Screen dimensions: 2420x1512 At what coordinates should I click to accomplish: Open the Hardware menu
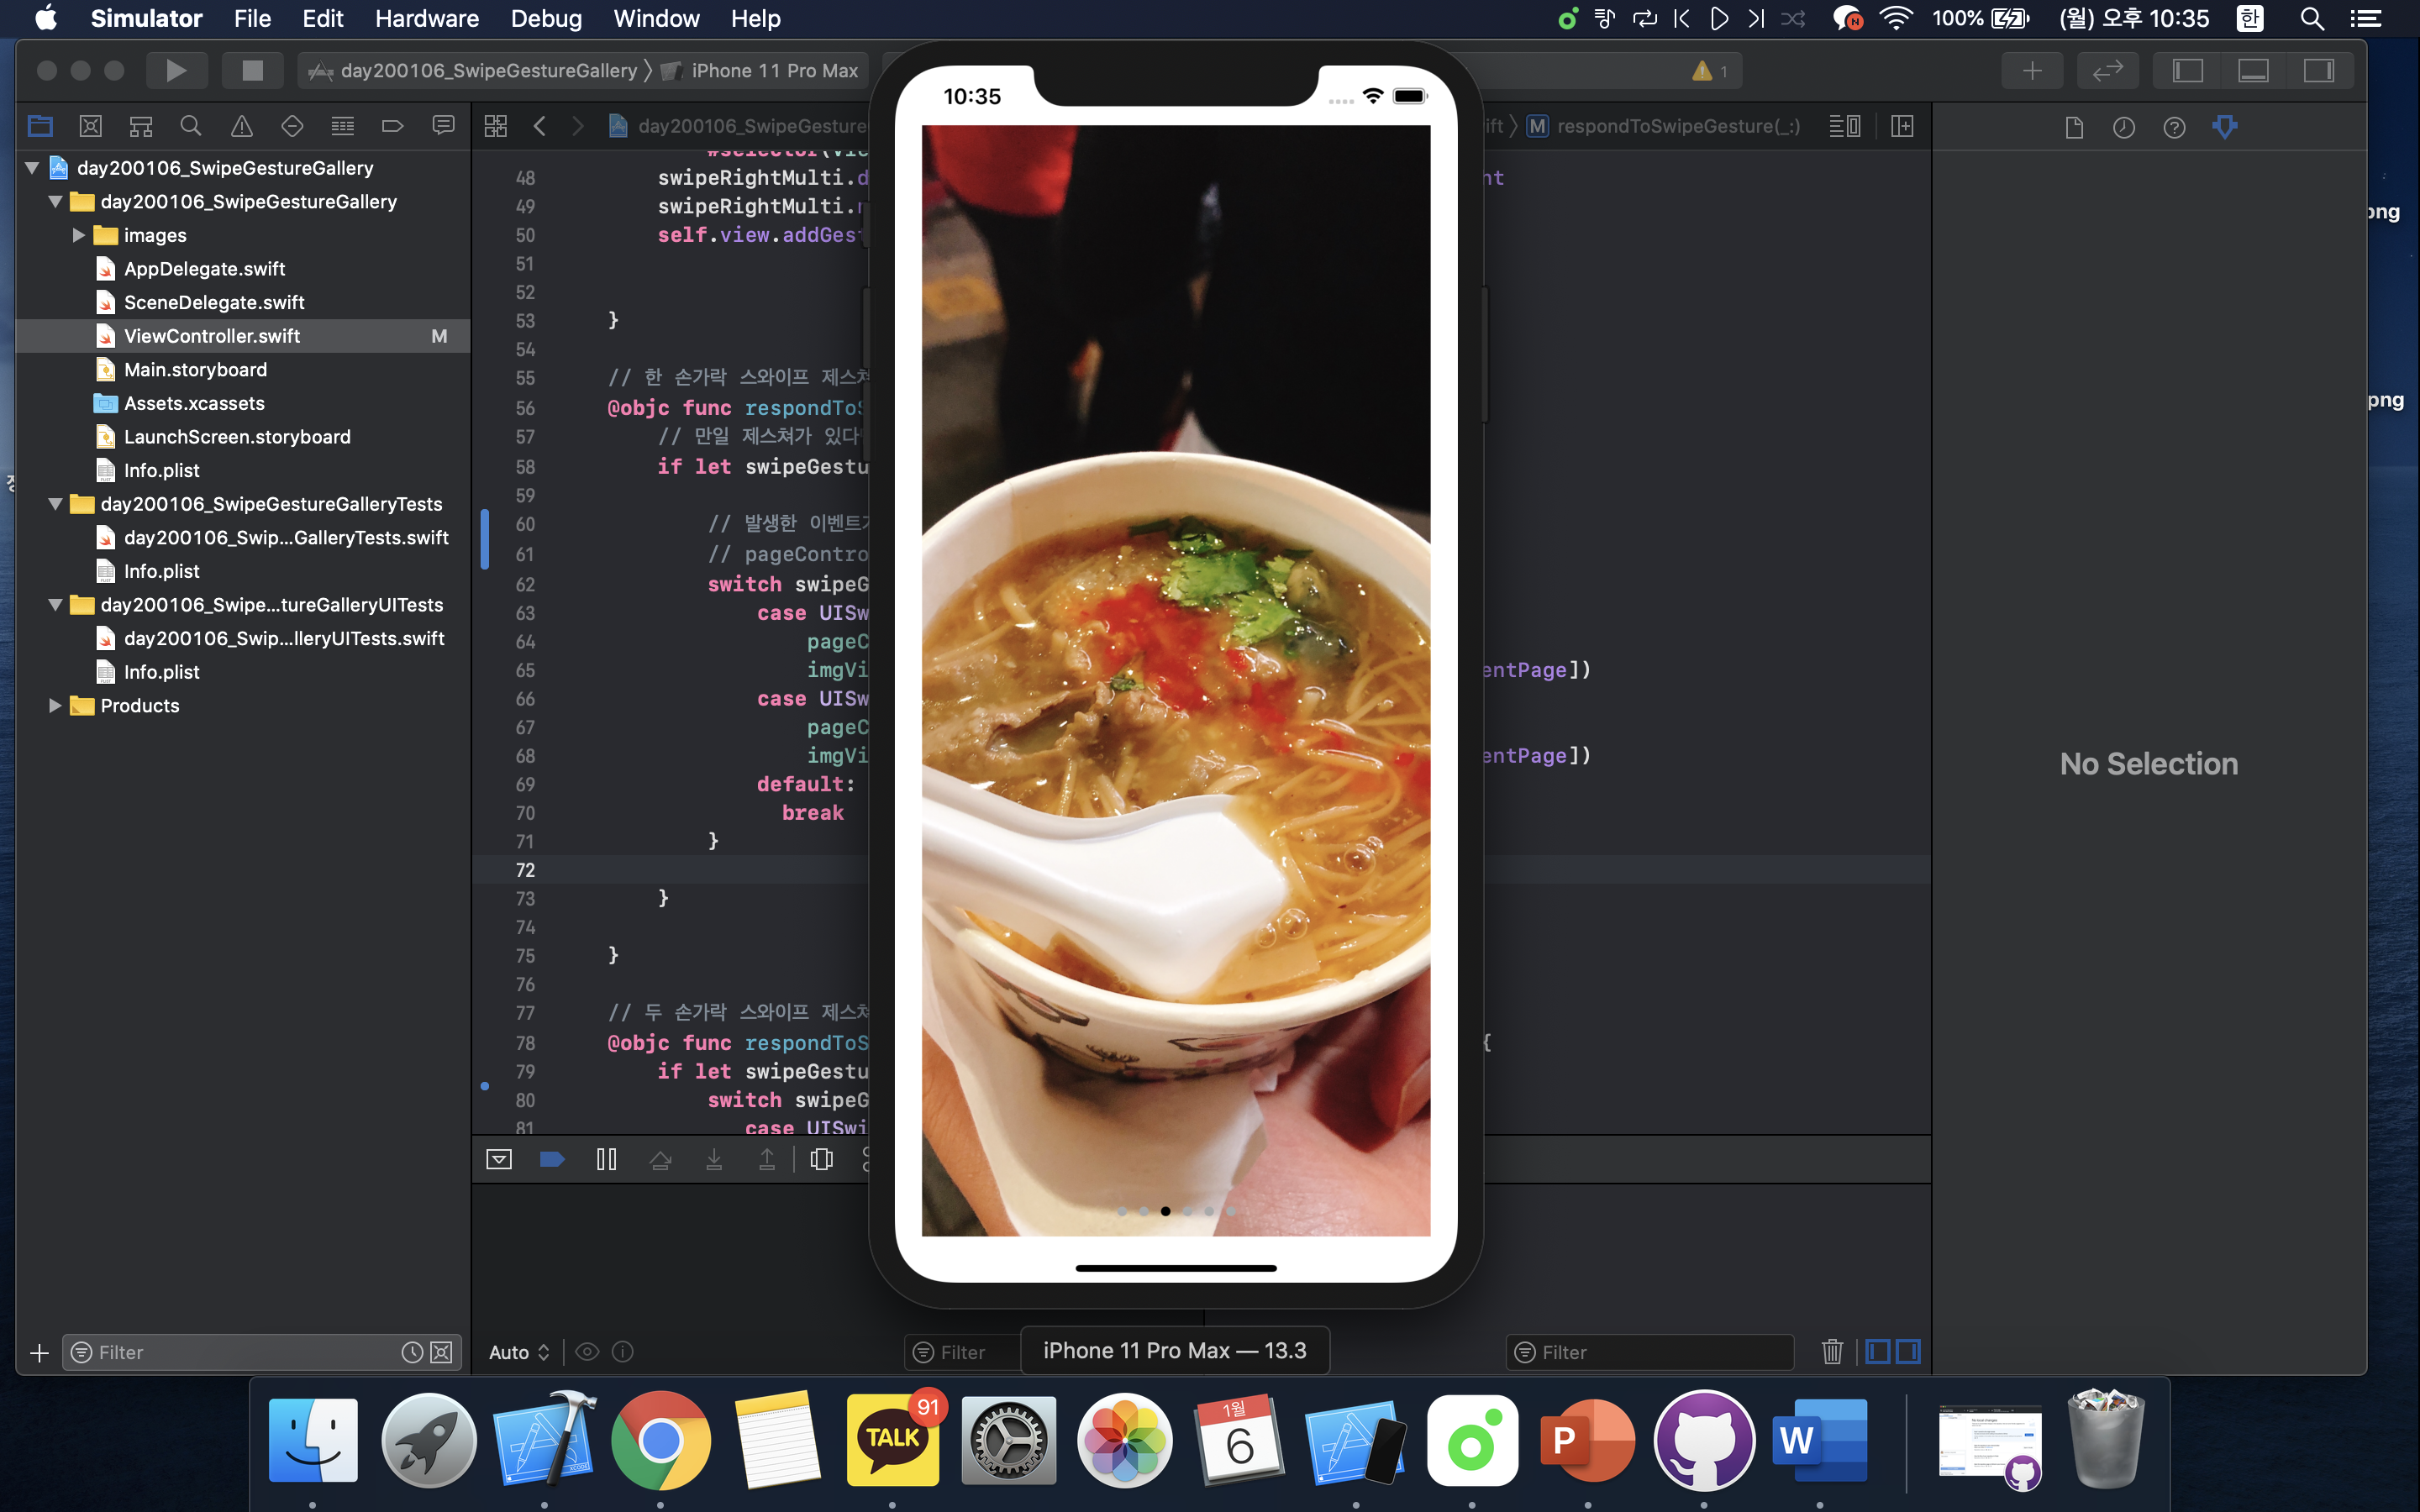pyautogui.click(x=426, y=18)
